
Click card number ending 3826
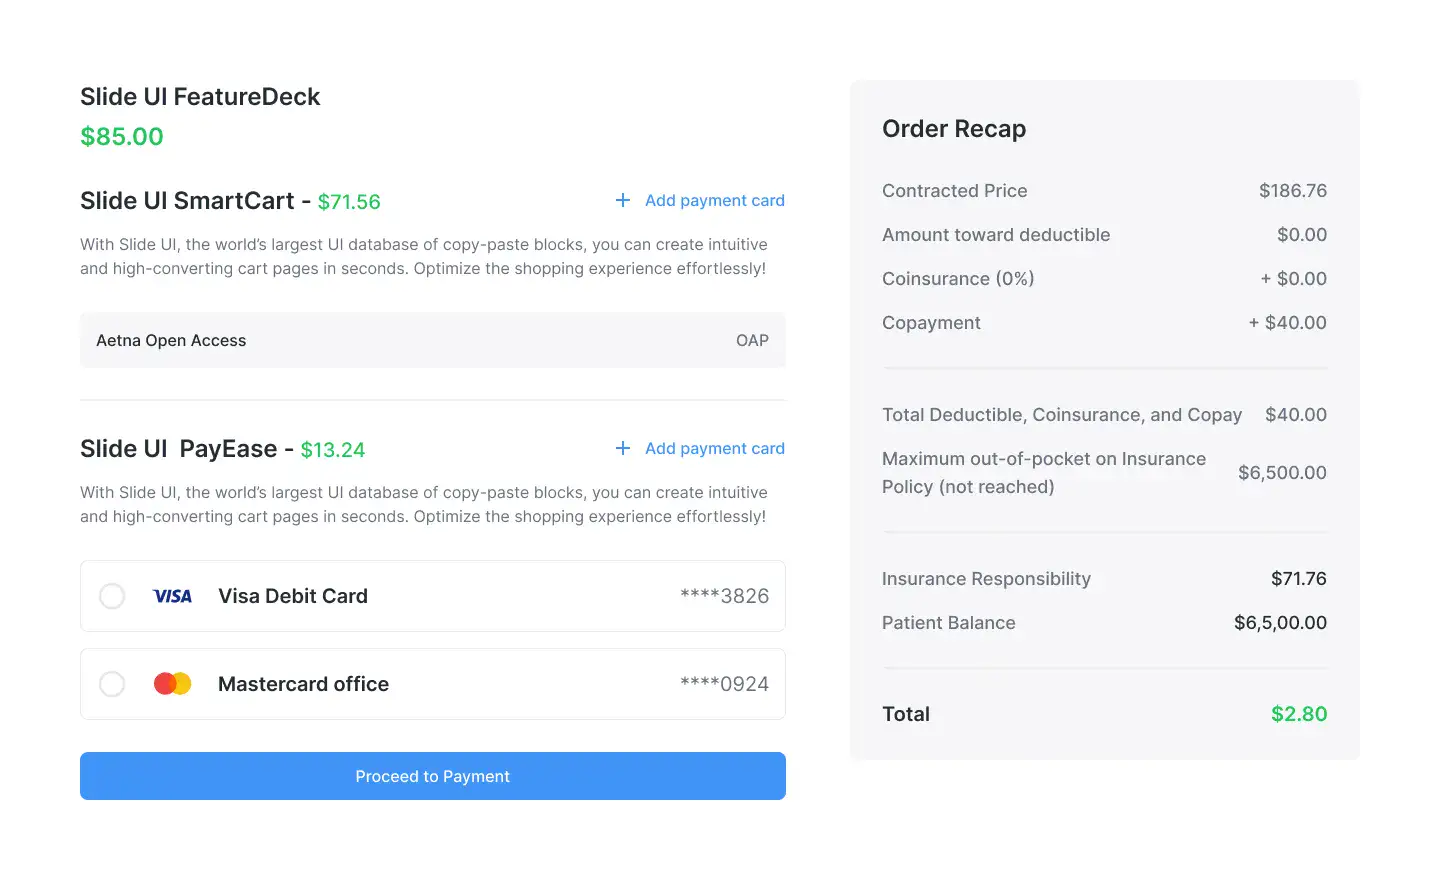tap(724, 596)
